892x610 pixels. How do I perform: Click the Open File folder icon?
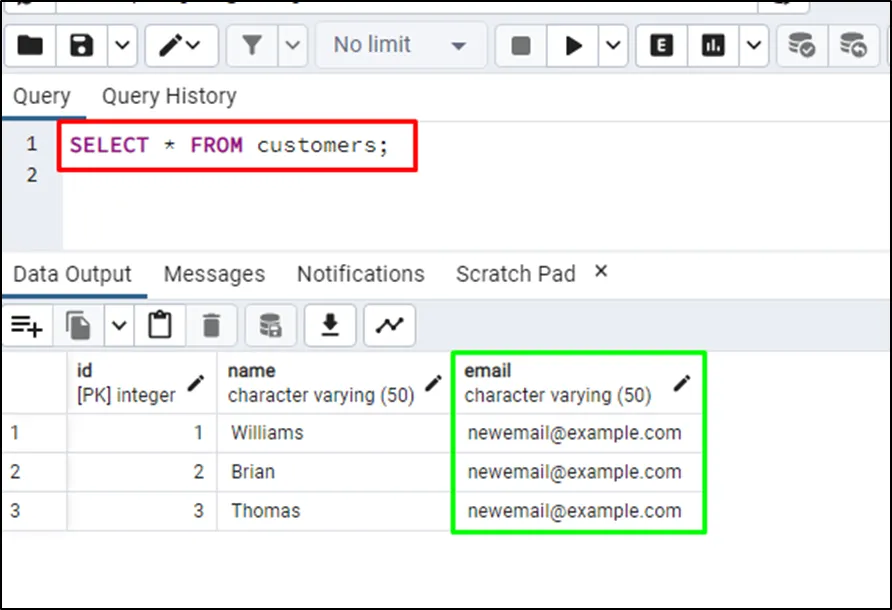pos(31,46)
